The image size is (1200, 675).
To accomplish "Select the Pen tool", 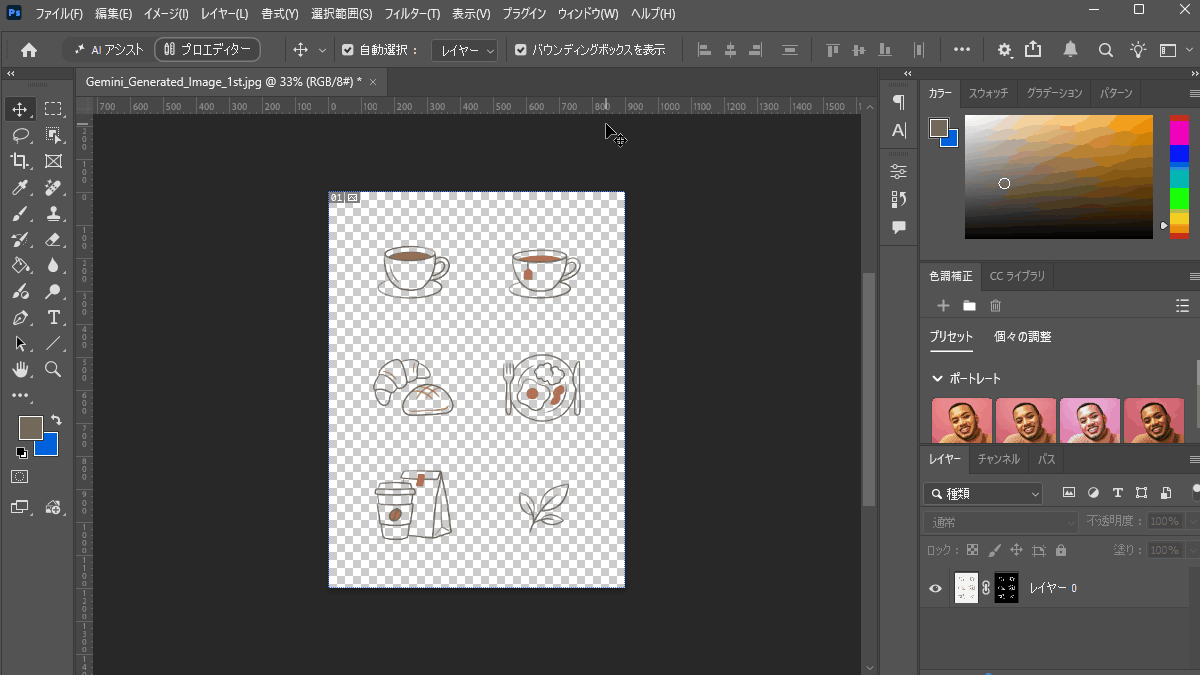I will pos(20,318).
